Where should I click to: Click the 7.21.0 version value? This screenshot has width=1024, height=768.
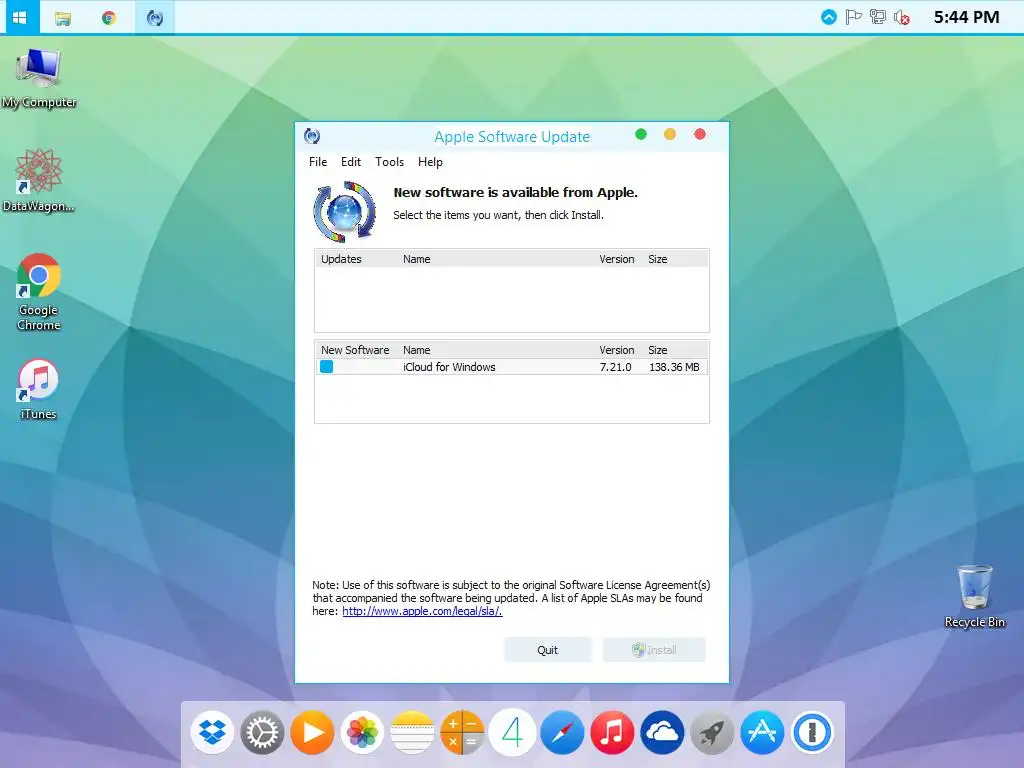[x=615, y=367]
